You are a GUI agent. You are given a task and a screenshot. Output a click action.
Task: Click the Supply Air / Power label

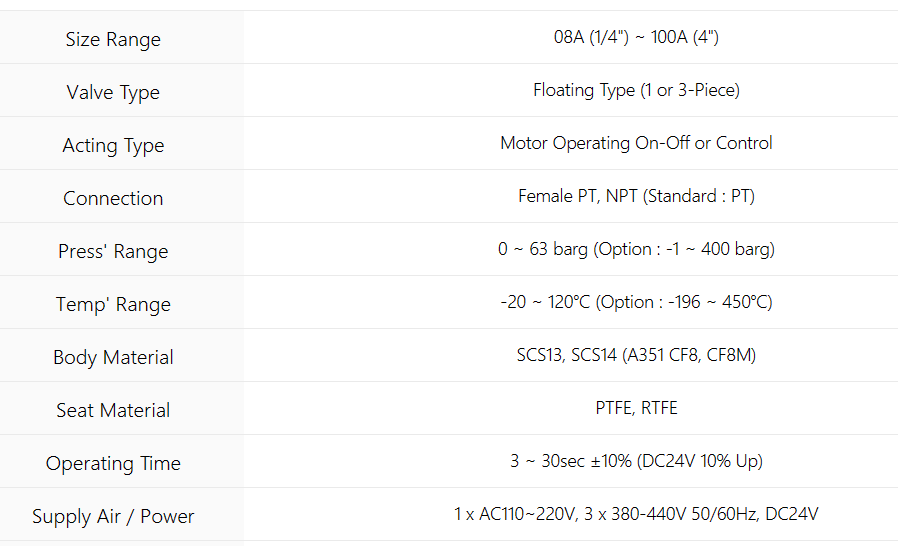[x=113, y=517]
